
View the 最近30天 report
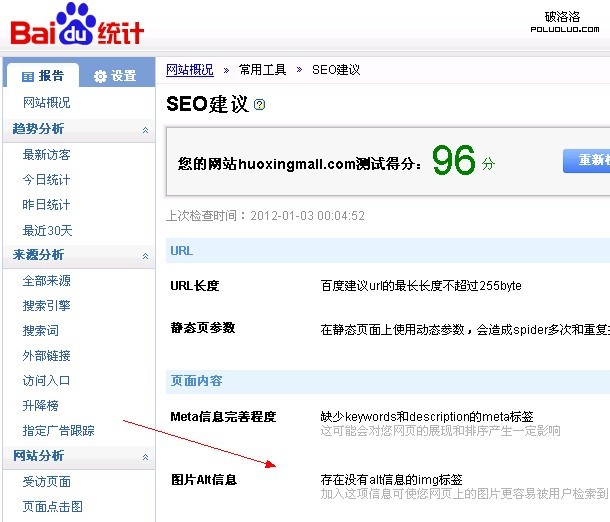click(x=47, y=230)
